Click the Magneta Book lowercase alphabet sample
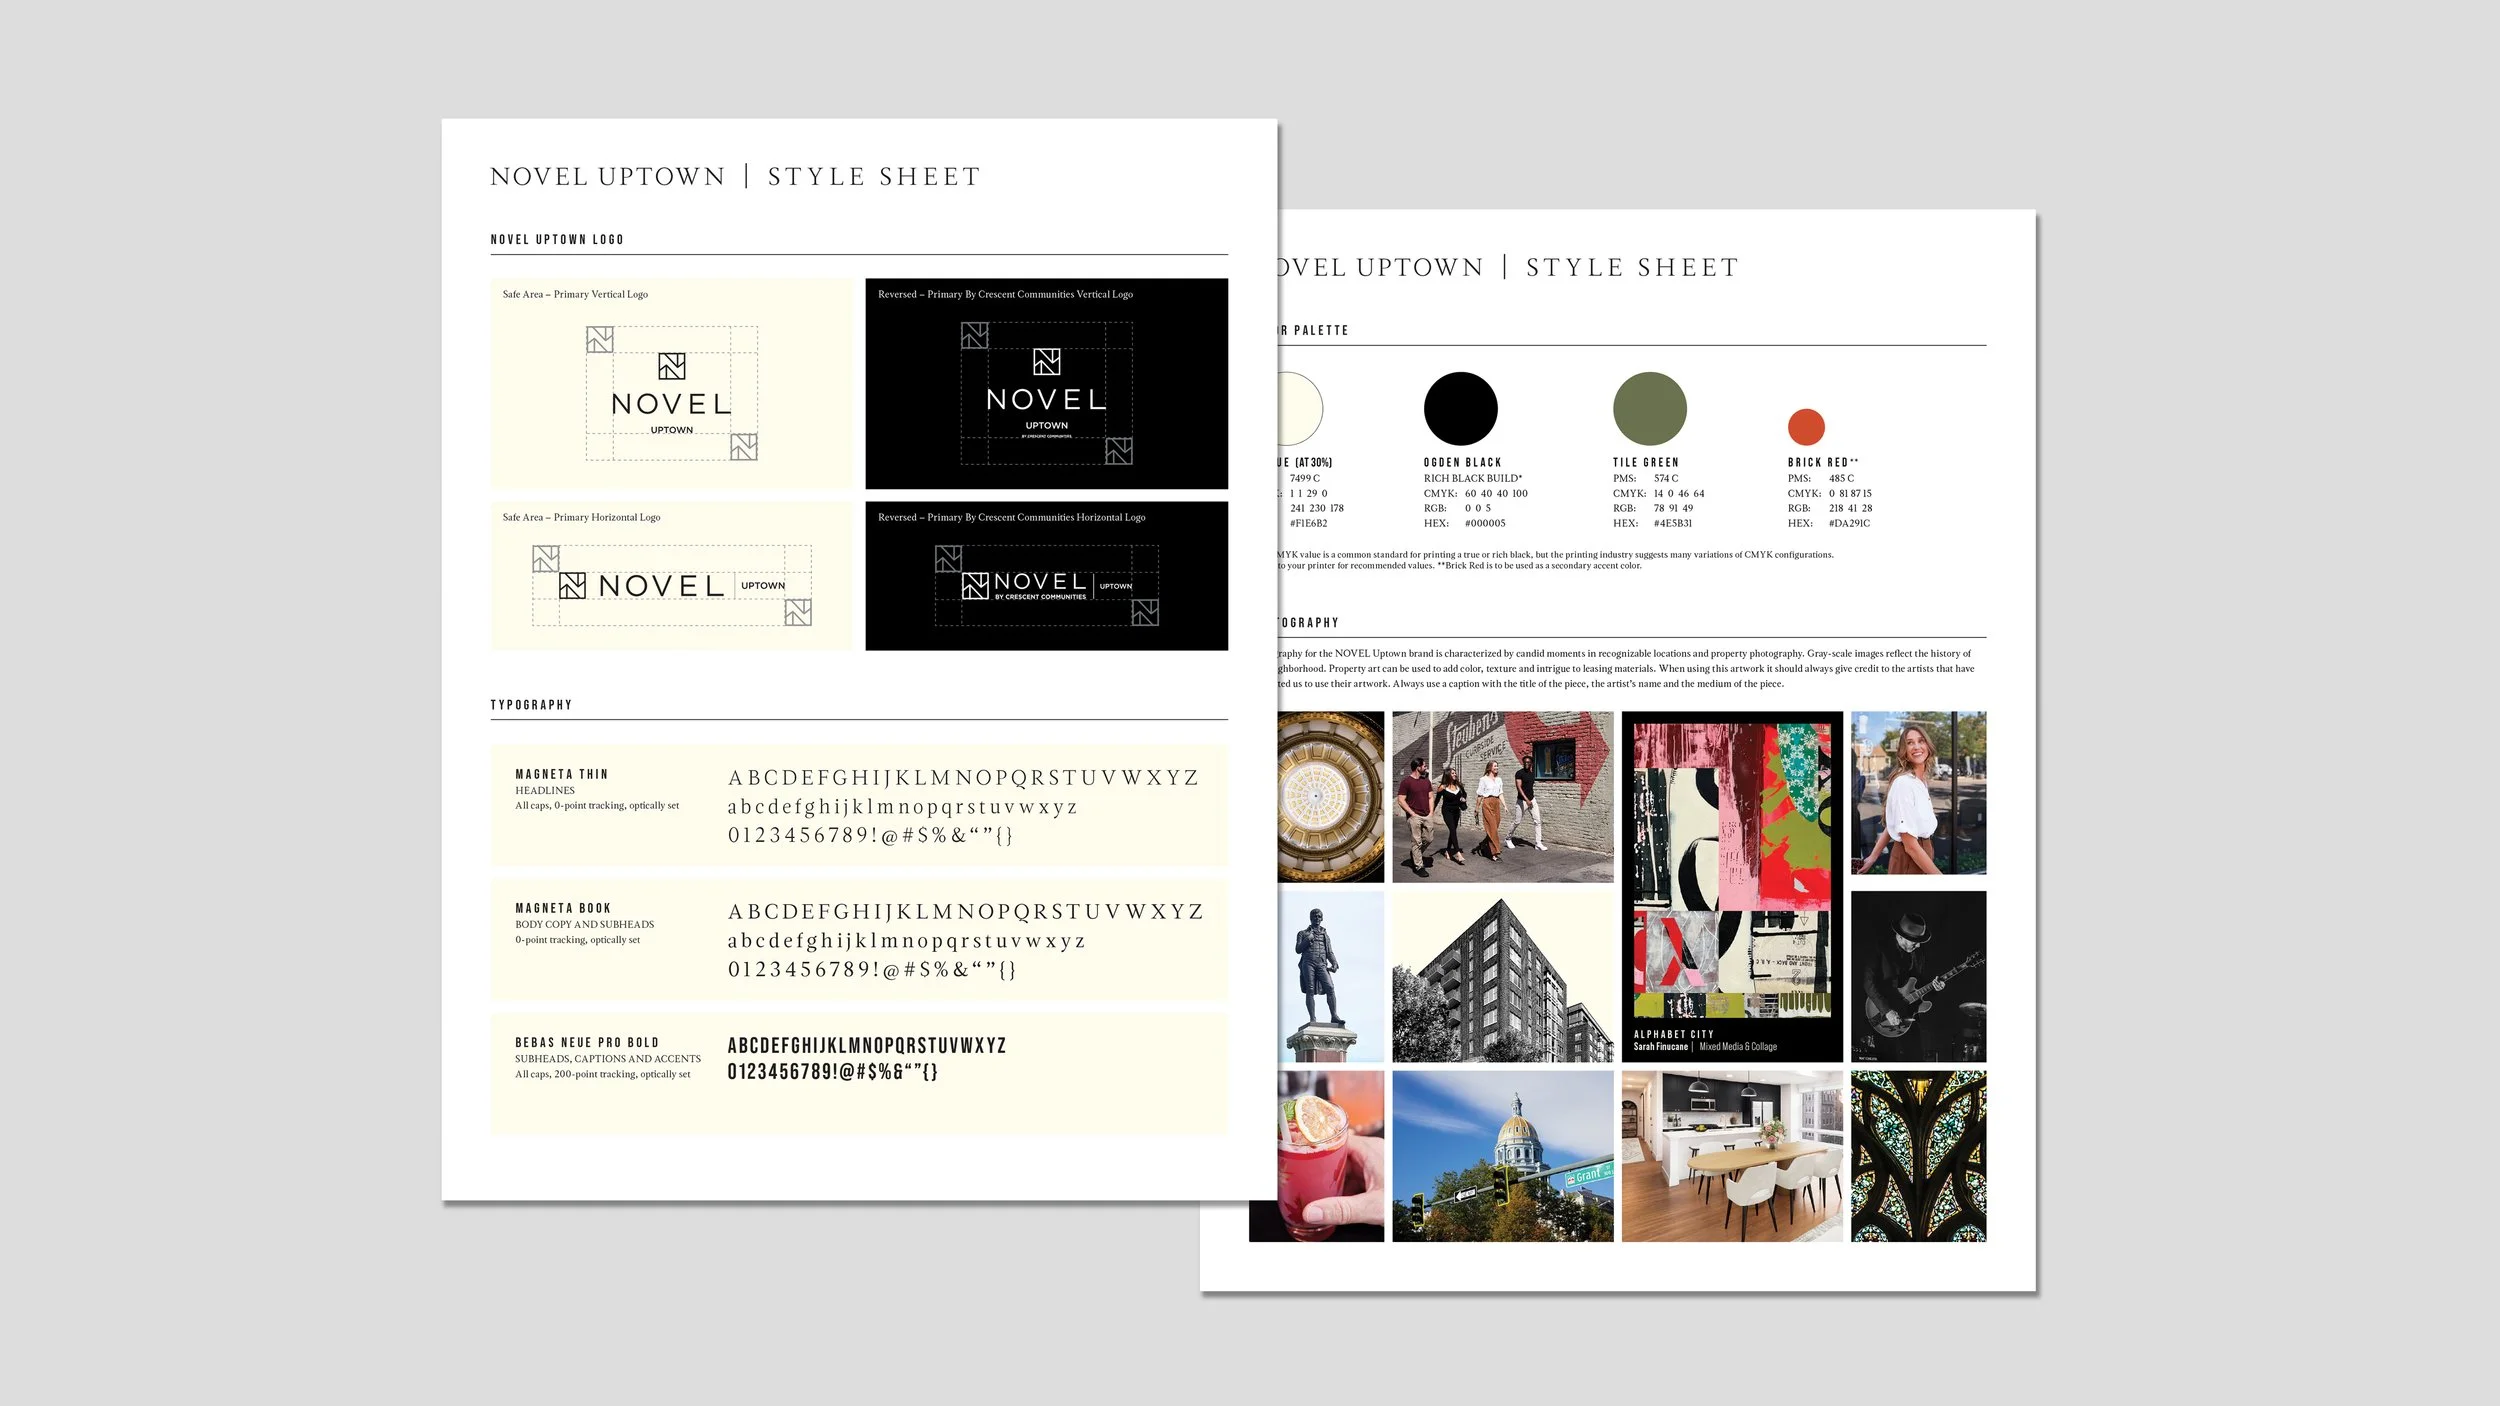Screen dimensions: 2500x1406 point(906,942)
